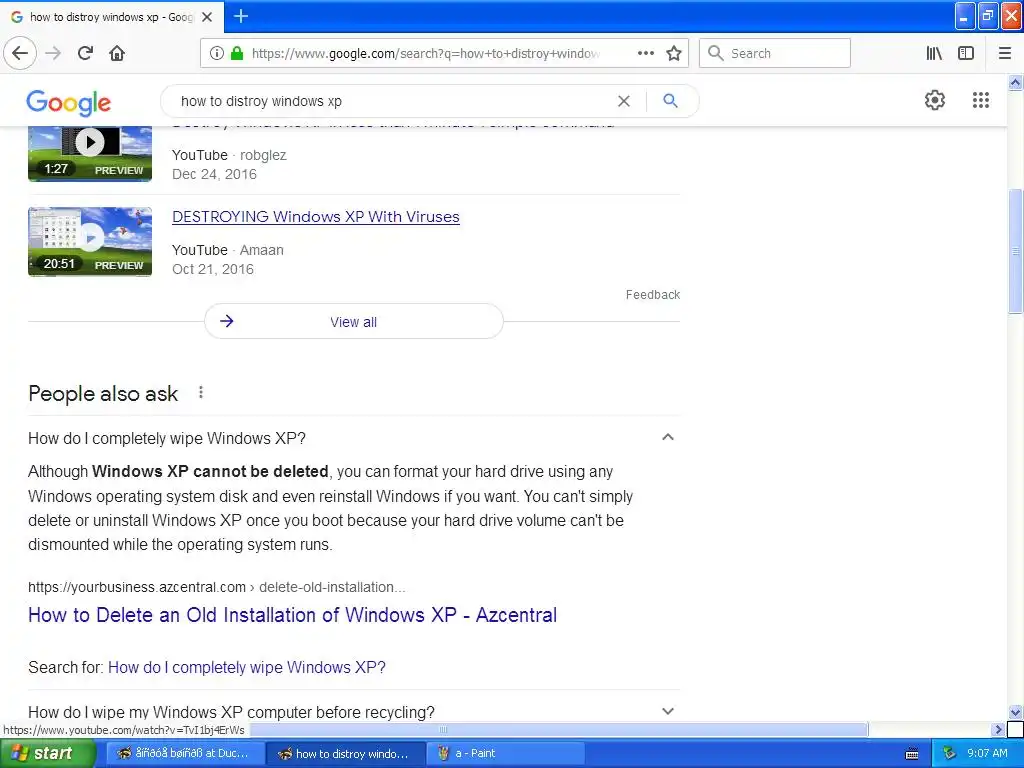
Task: Click 'Dec 24, 2016' date text
Action: 214,174
